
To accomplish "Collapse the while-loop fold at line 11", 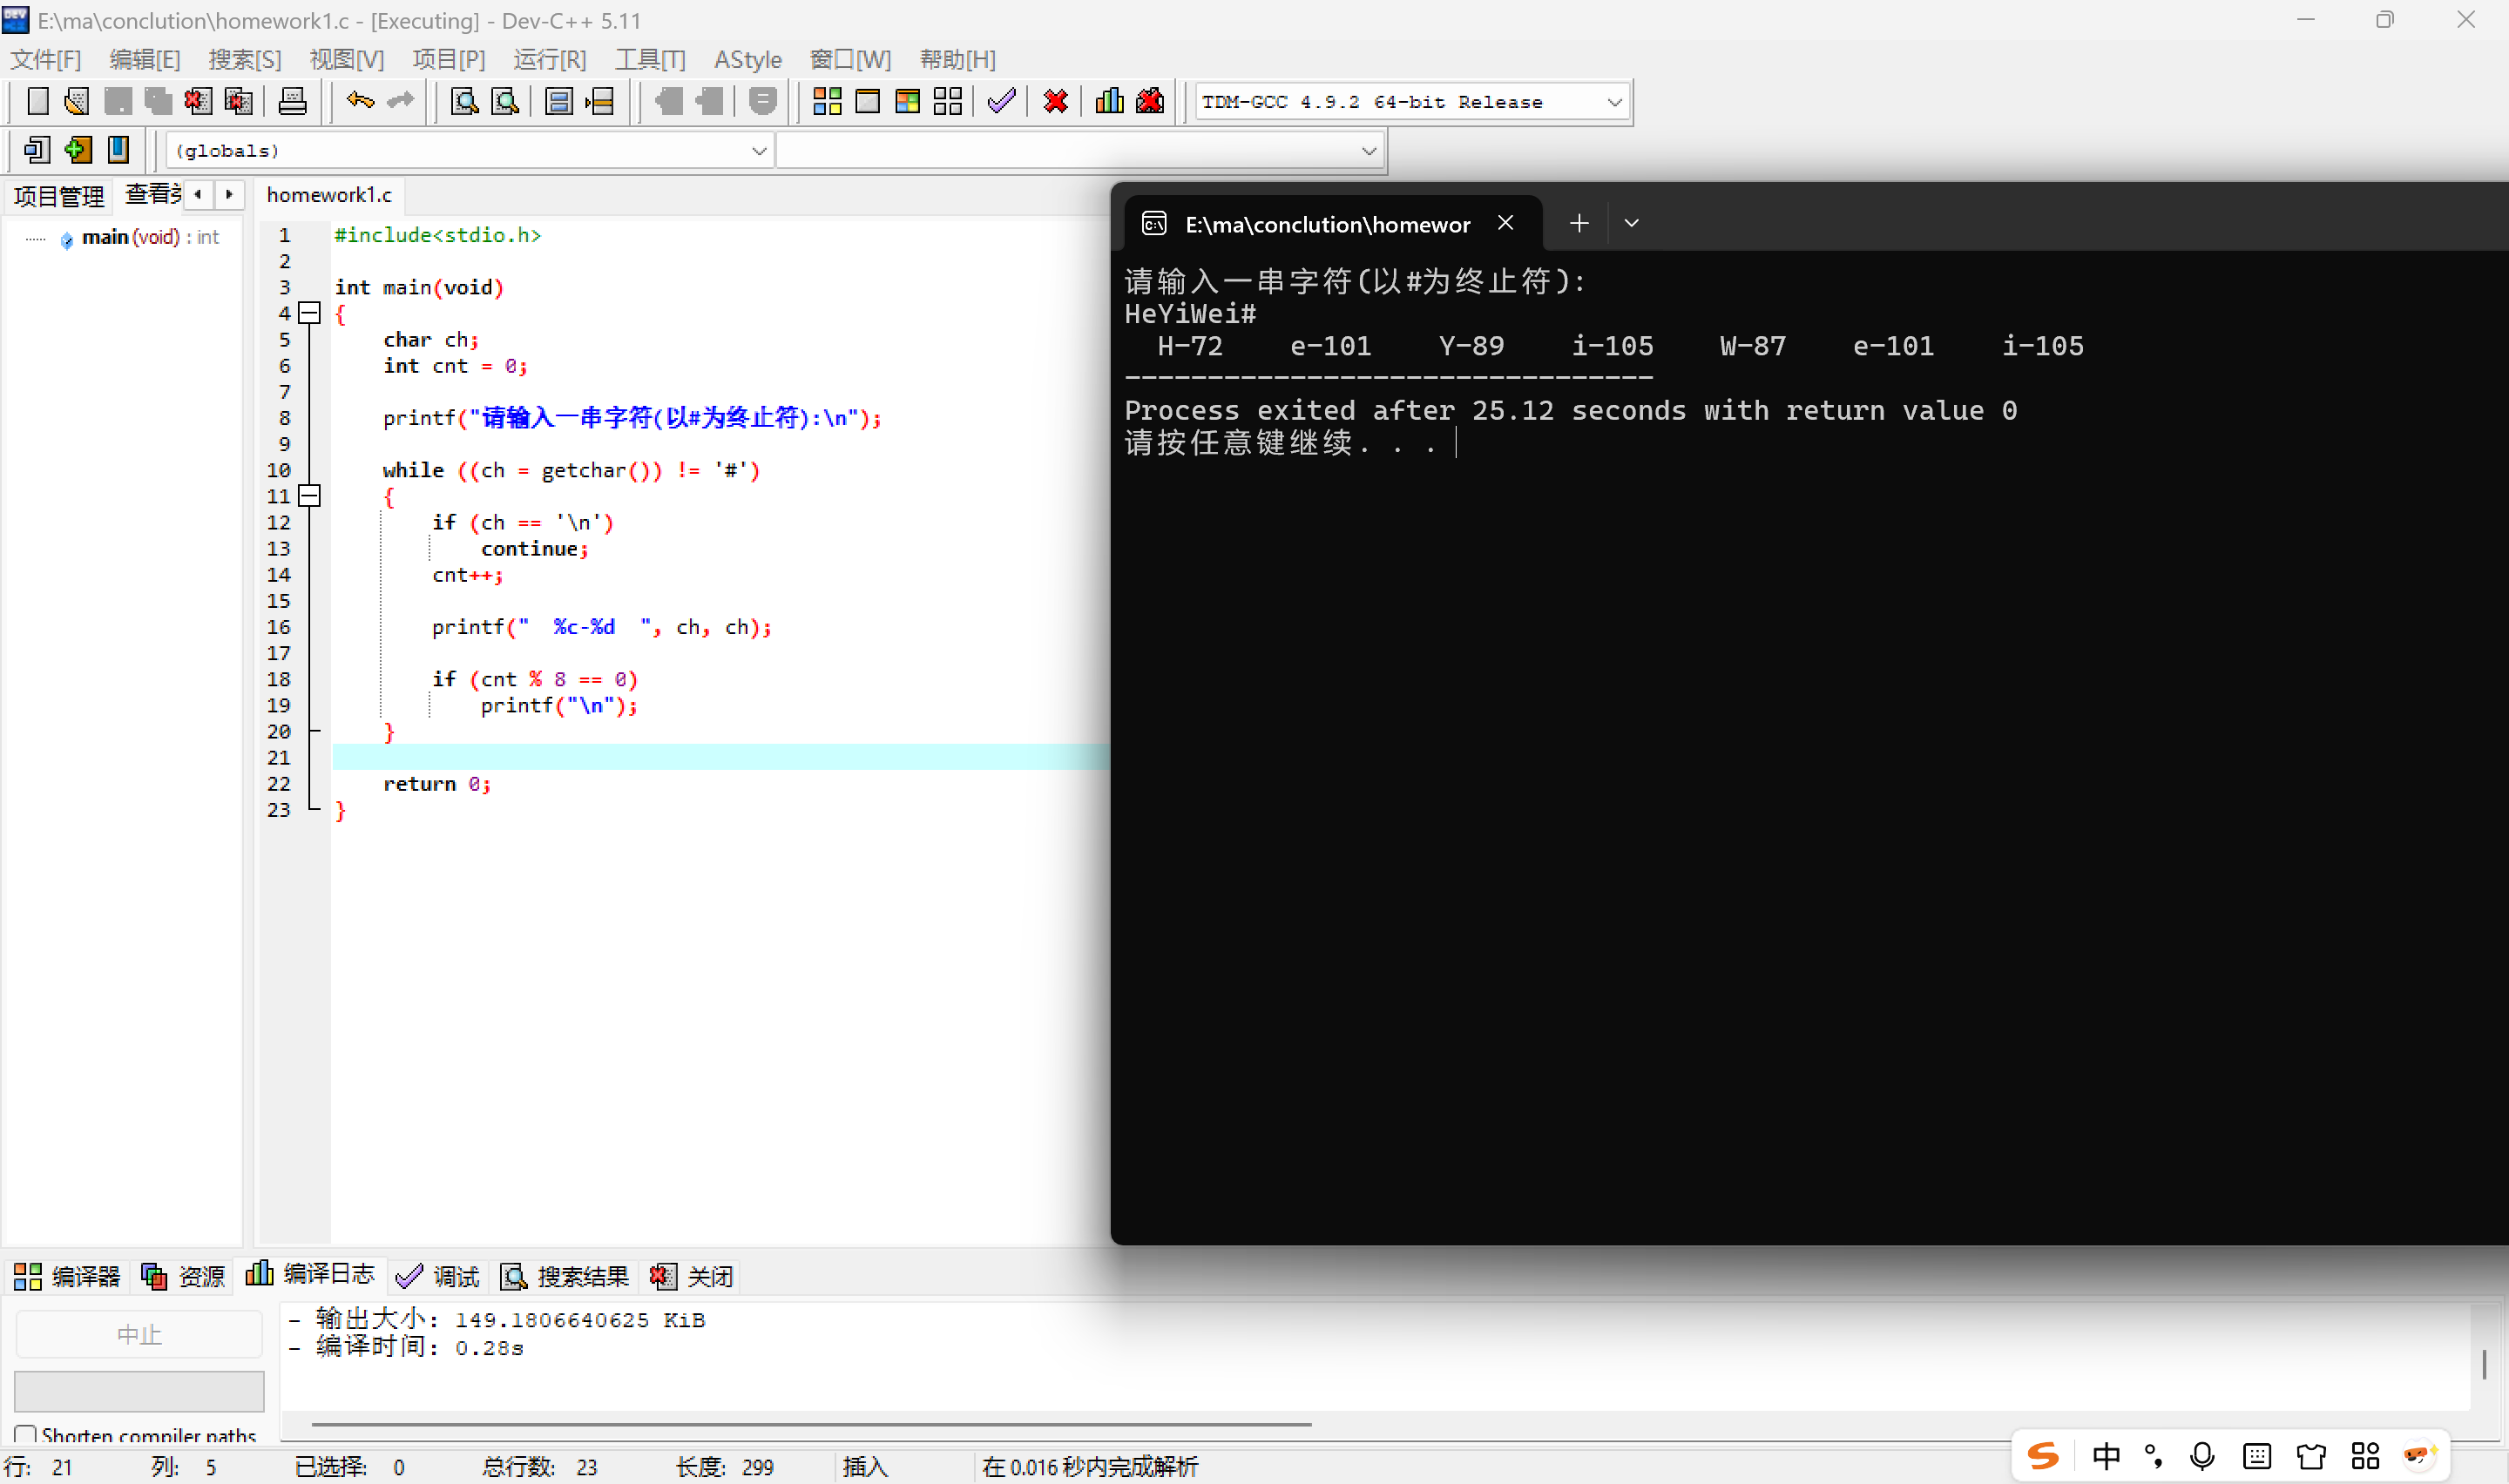I will click(x=310, y=496).
